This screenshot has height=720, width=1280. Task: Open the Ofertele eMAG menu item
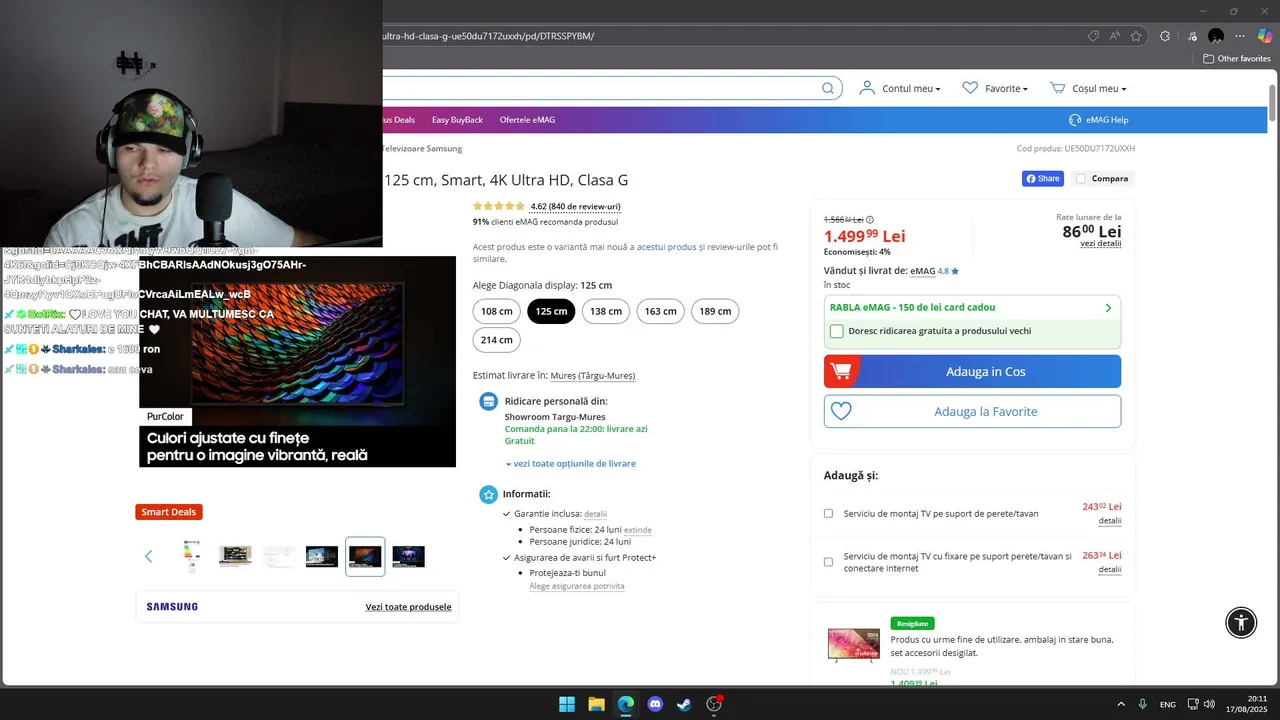(527, 120)
